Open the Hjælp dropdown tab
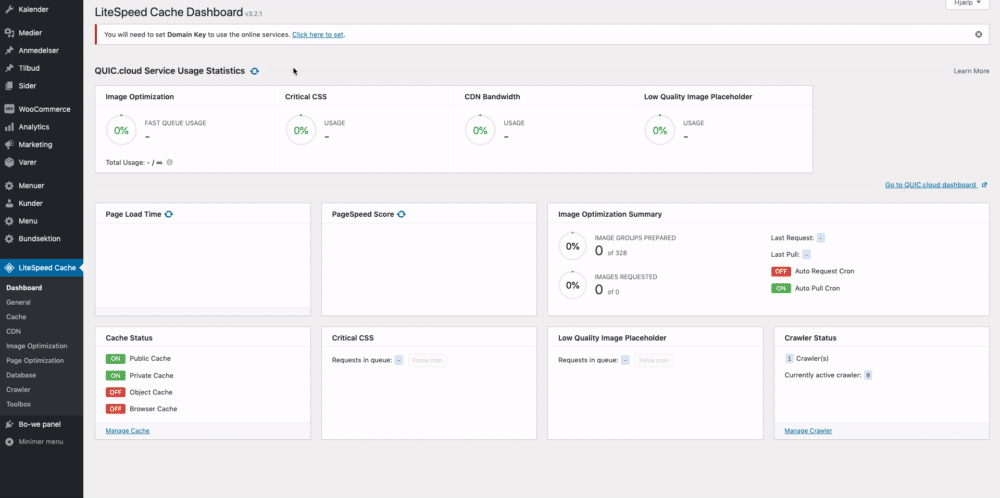This screenshot has width=1000, height=498. [967, 4]
